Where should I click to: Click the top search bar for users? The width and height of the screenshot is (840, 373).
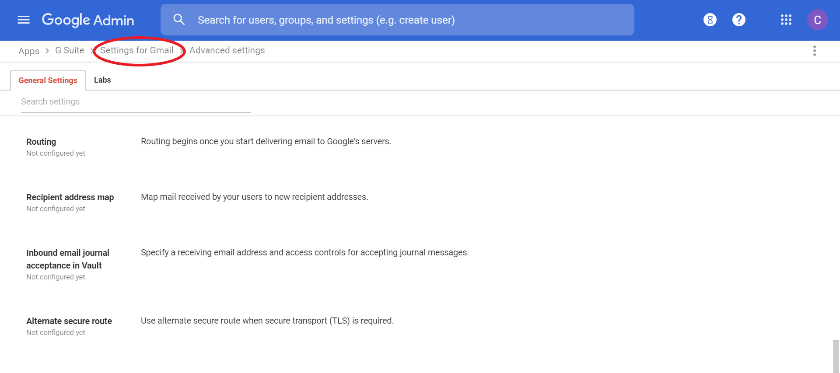tap(397, 20)
